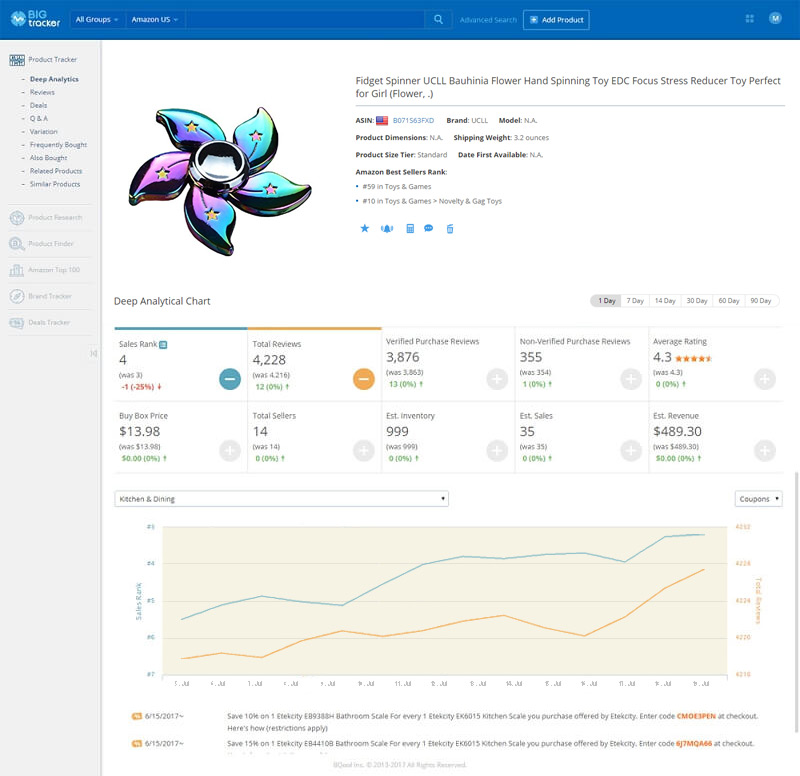Open the All Groups dropdown
Screen dimensions: 800x776
coord(97,19)
